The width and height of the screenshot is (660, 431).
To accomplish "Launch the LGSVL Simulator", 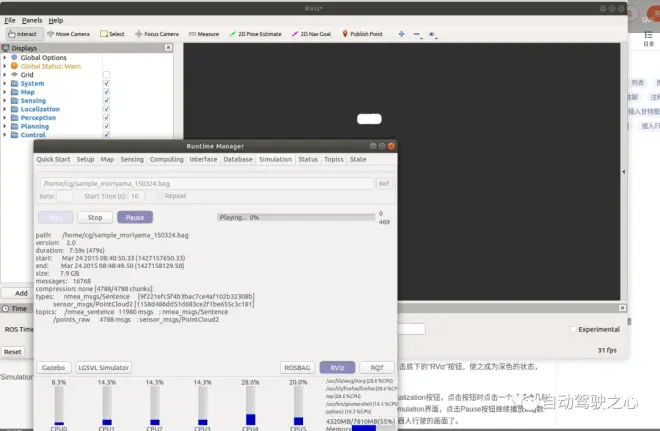I will 104,367.
